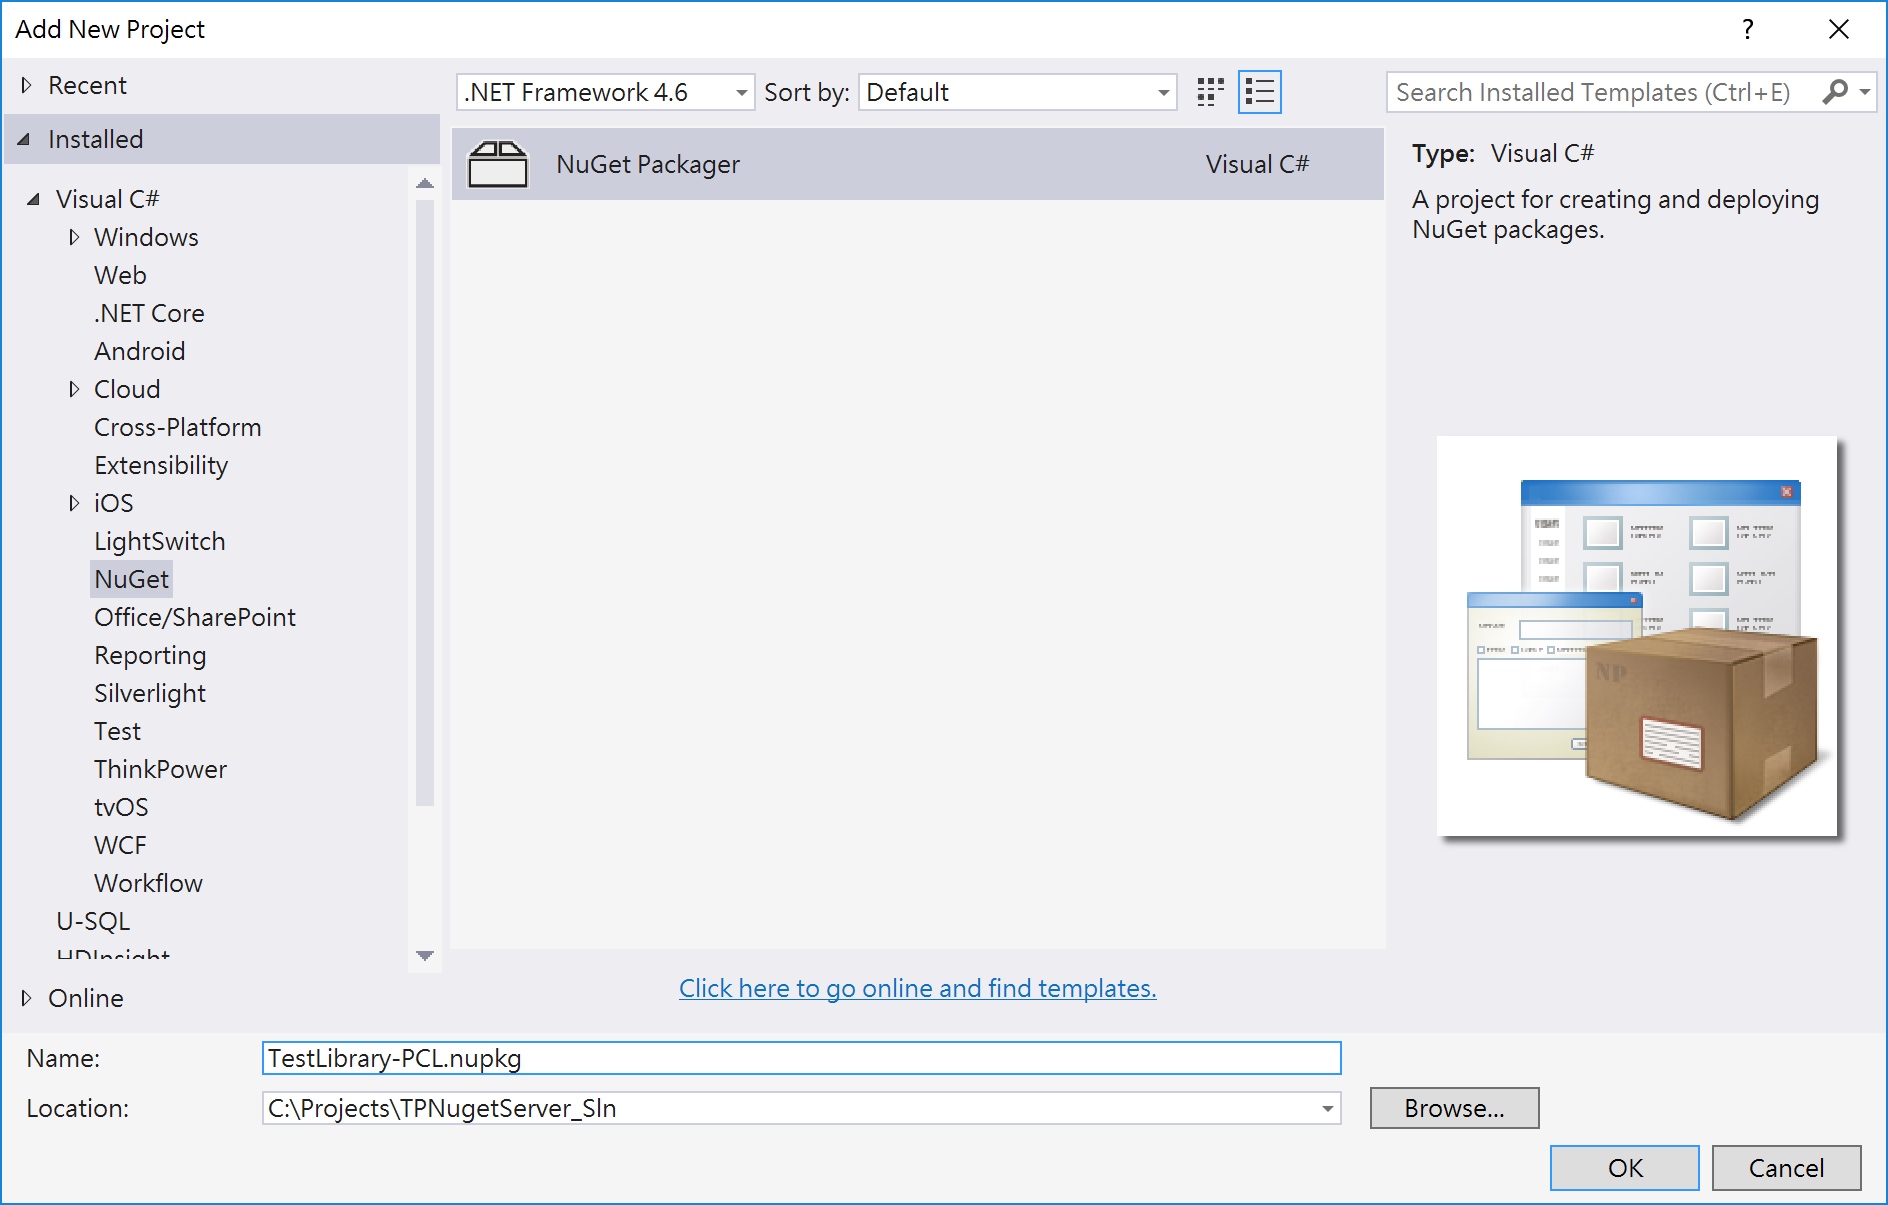The height and width of the screenshot is (1205, 1888).
Task: Select the Silverlight category
Action: (150, 693)
